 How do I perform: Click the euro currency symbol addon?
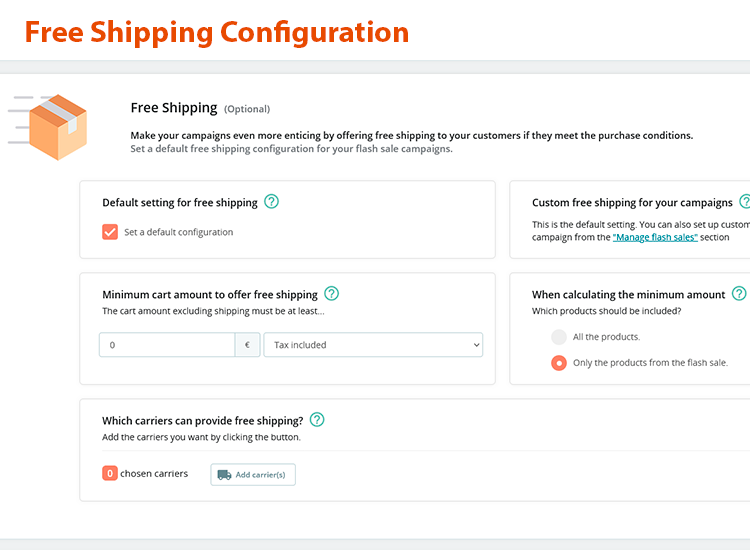pyautogui.click(x=248, y=345)
